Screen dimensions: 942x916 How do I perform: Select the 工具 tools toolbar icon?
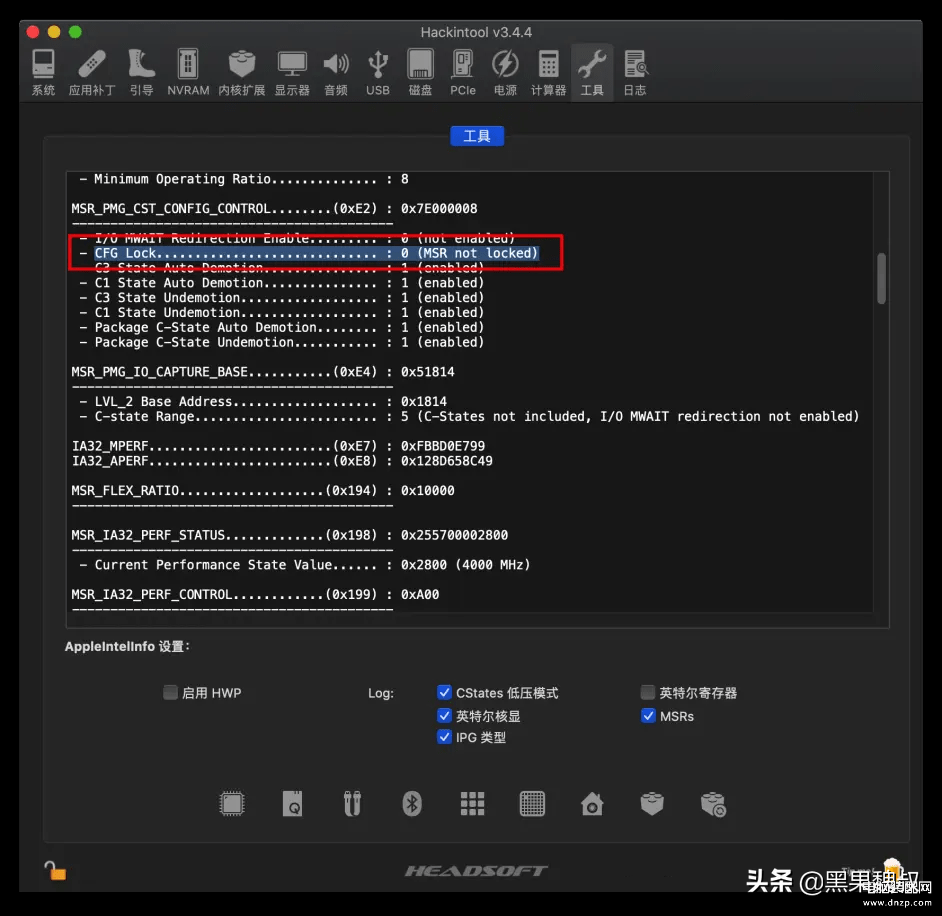tap(592, 72)
